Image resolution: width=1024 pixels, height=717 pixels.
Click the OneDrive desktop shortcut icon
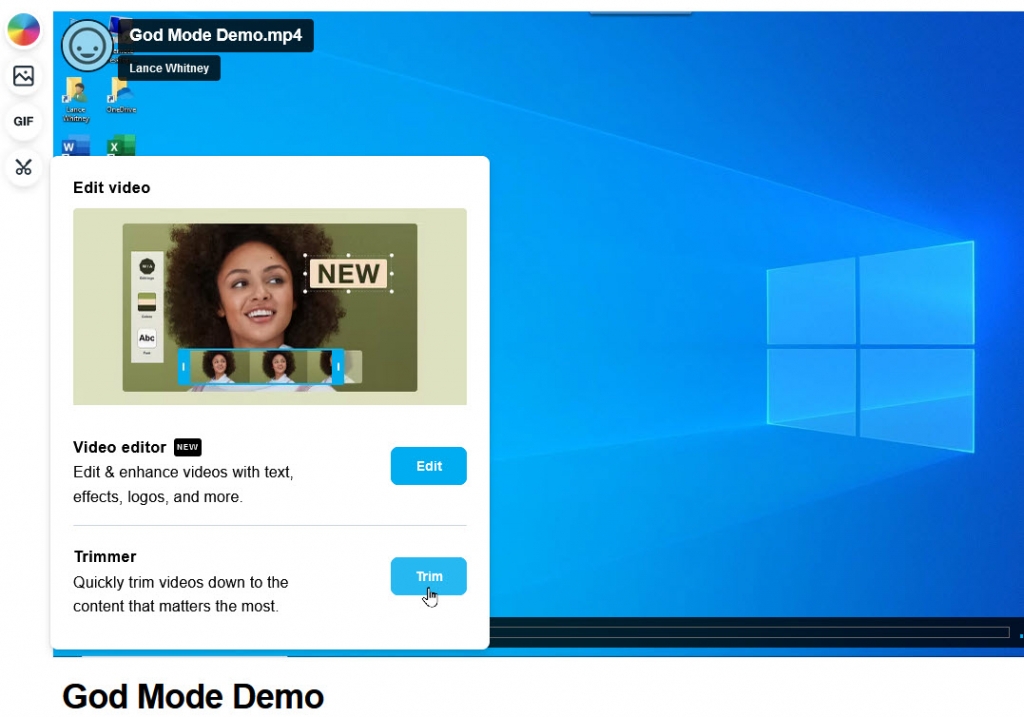click(x=121, y=96)
